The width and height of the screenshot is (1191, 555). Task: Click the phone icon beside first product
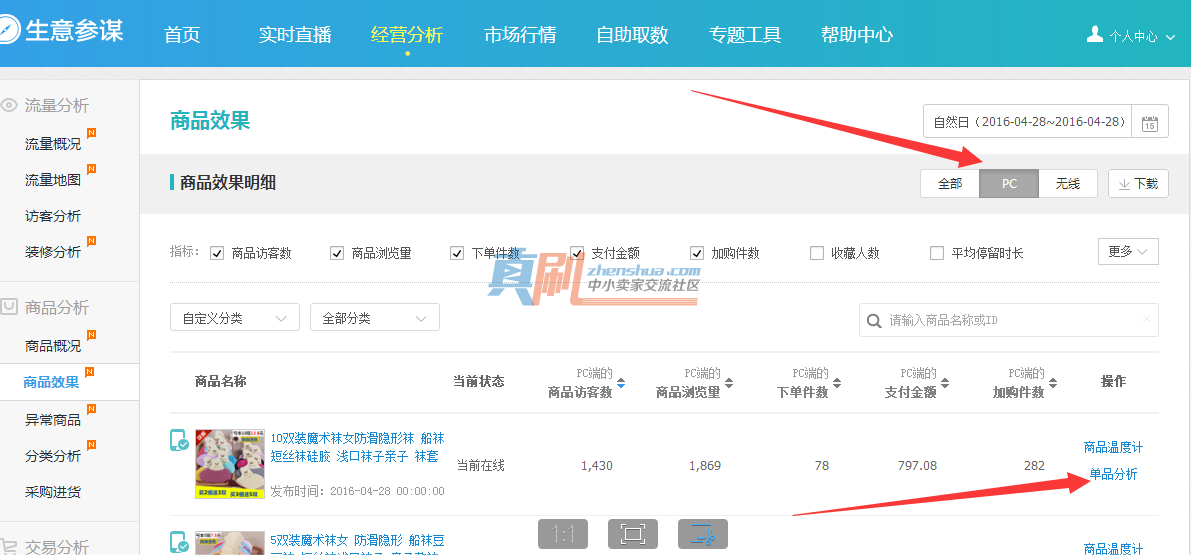click(x=179, y=441)
